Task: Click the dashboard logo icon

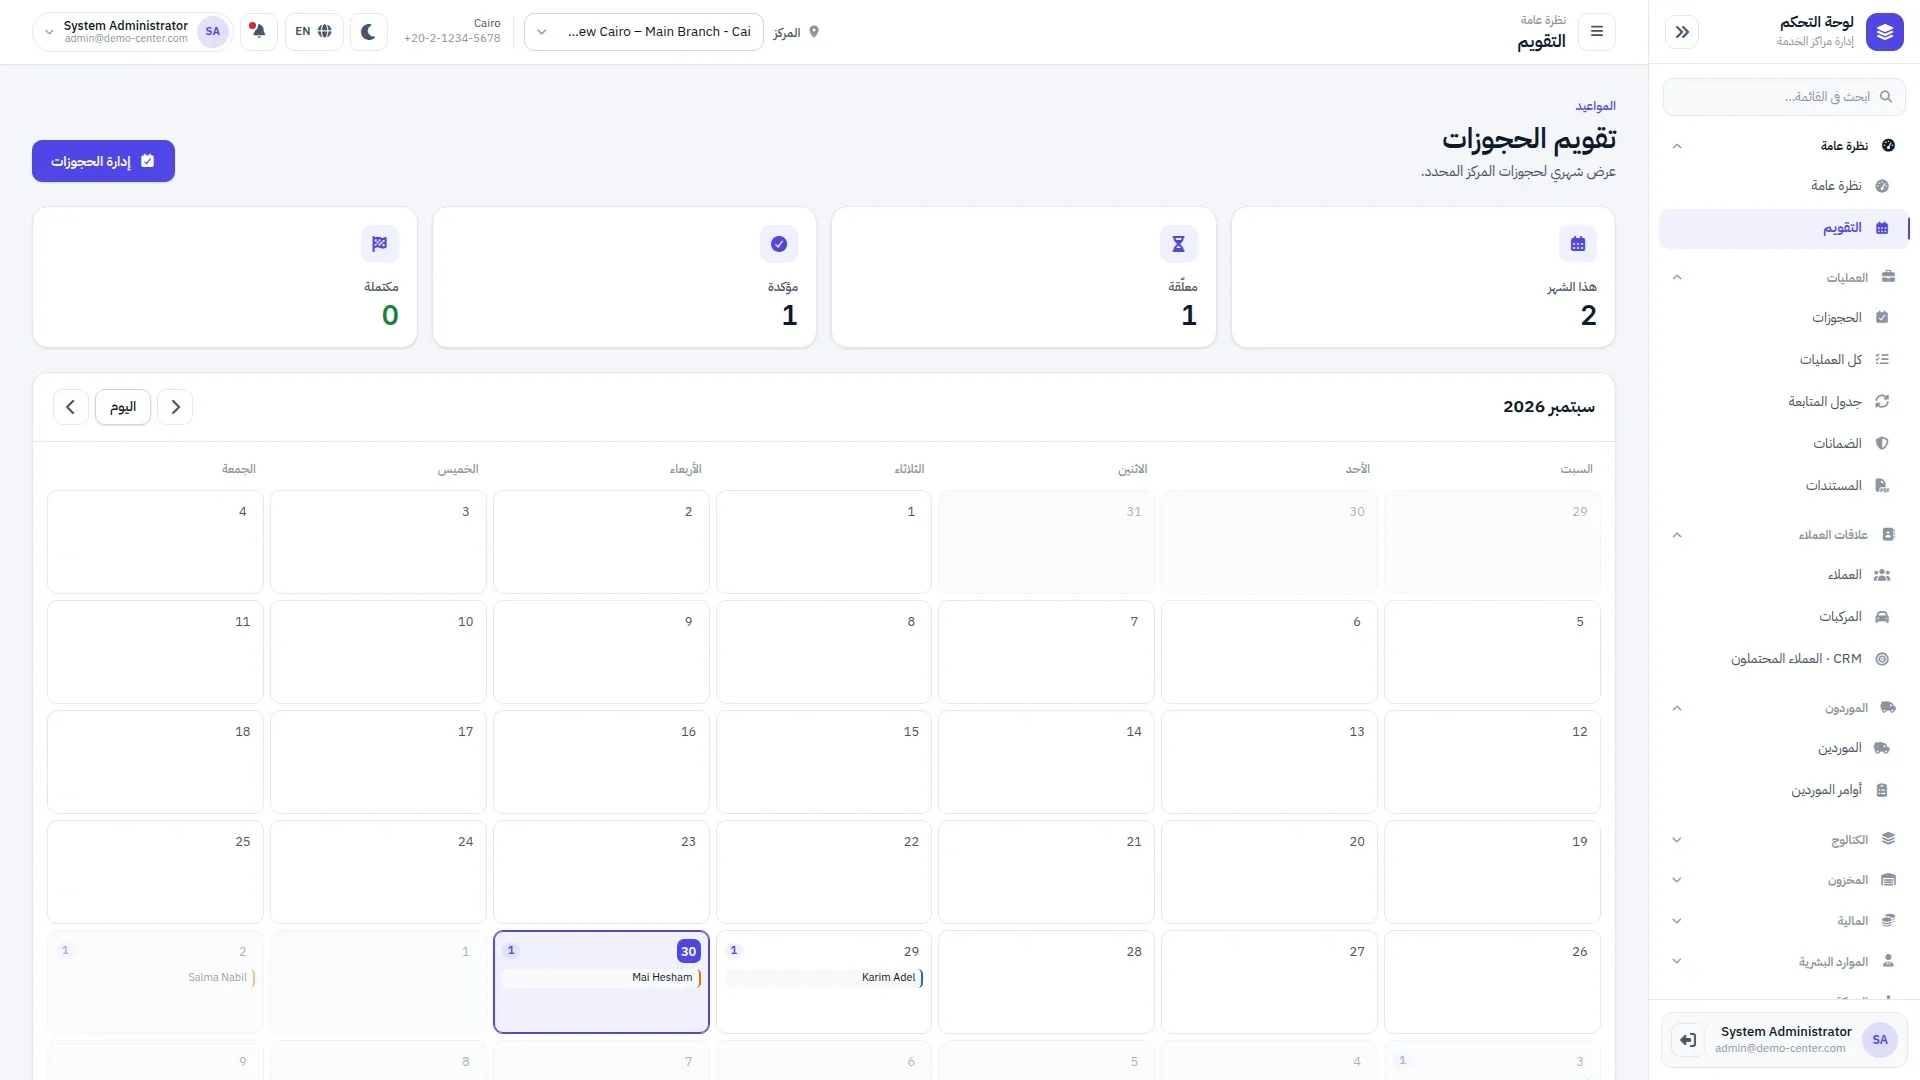Action: (x=1885, y=32)
